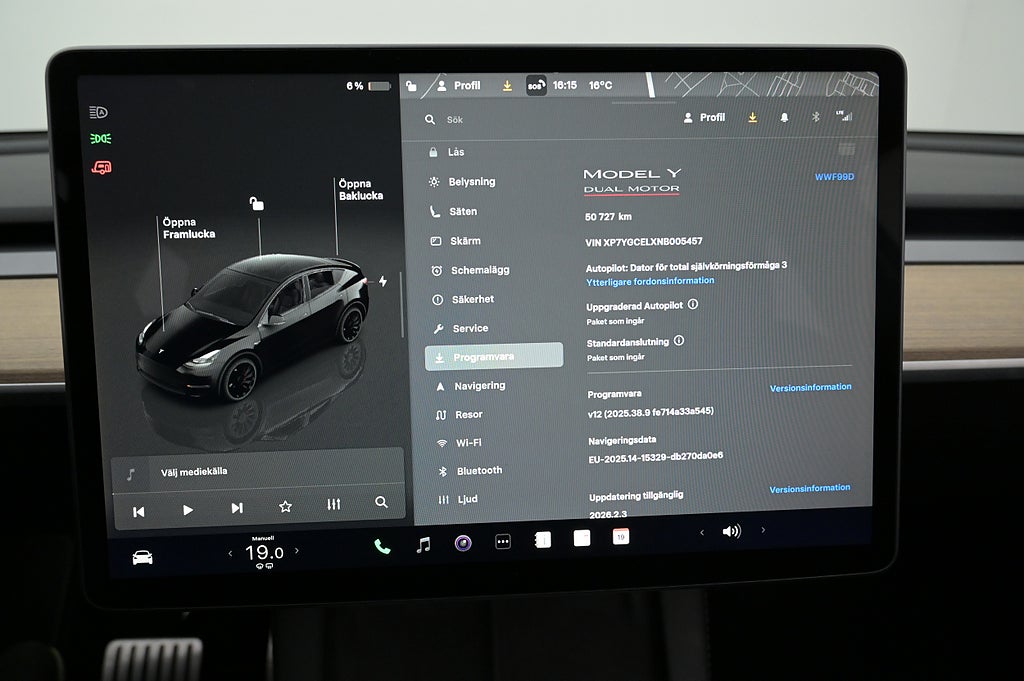Open Ytterligare fordonsinformation link
The width and height of the screenshot is (1024, 681).
650,281
